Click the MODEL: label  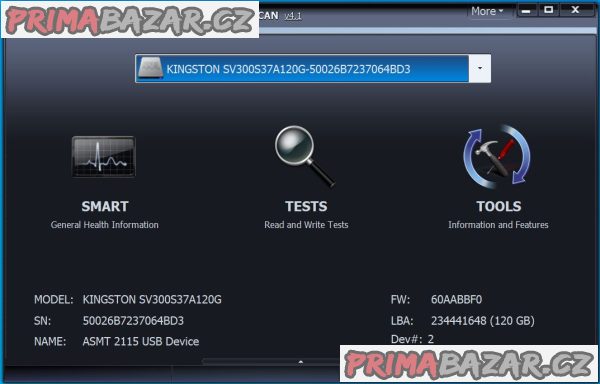(54, 299)
